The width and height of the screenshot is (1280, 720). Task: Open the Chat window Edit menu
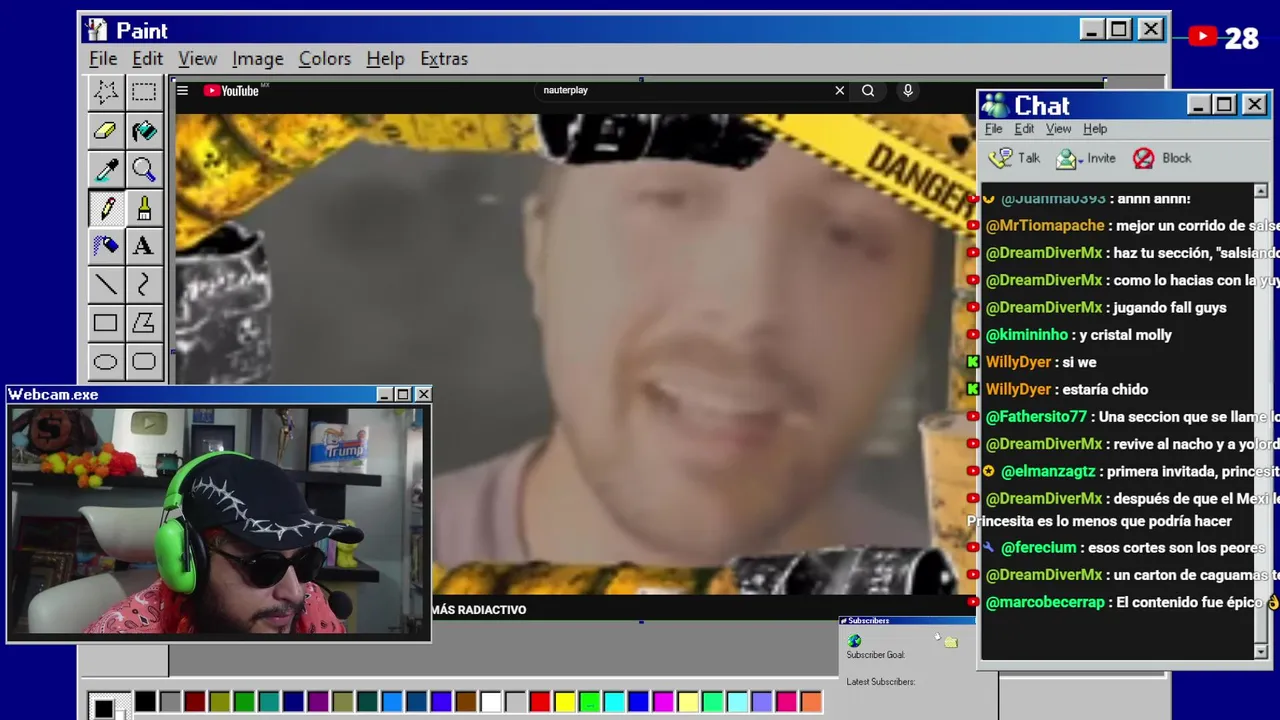[1024, 129]
